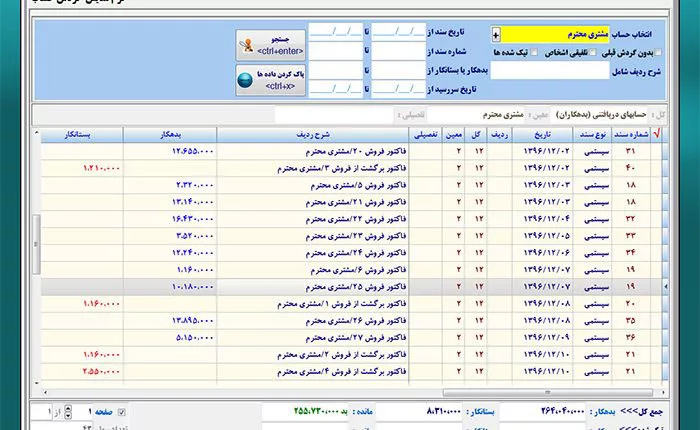The height and width of the screenshot is (430, 700).
Task: Click the table's vertical scroll up arrow
Action: point(37,133)
